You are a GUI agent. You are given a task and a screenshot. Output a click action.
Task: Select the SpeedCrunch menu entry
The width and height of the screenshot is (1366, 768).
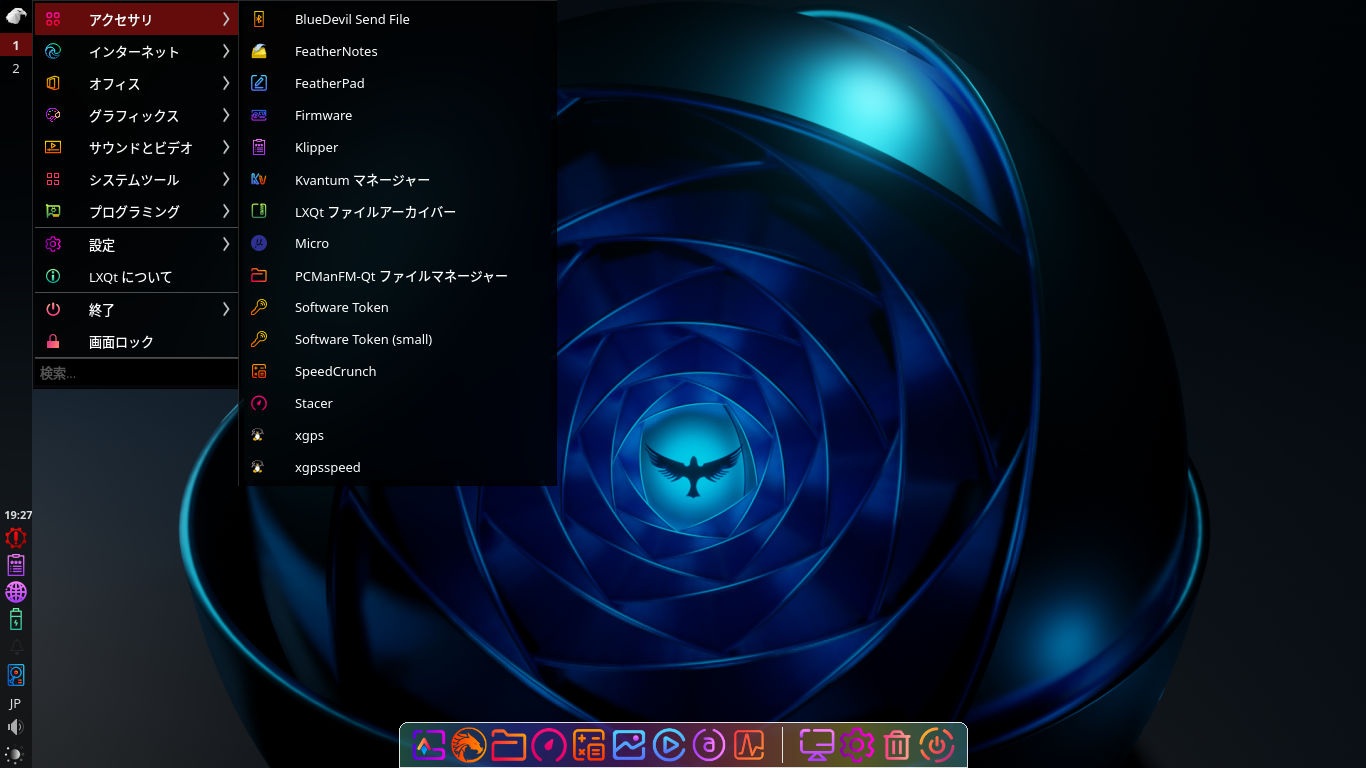[398, 371]
